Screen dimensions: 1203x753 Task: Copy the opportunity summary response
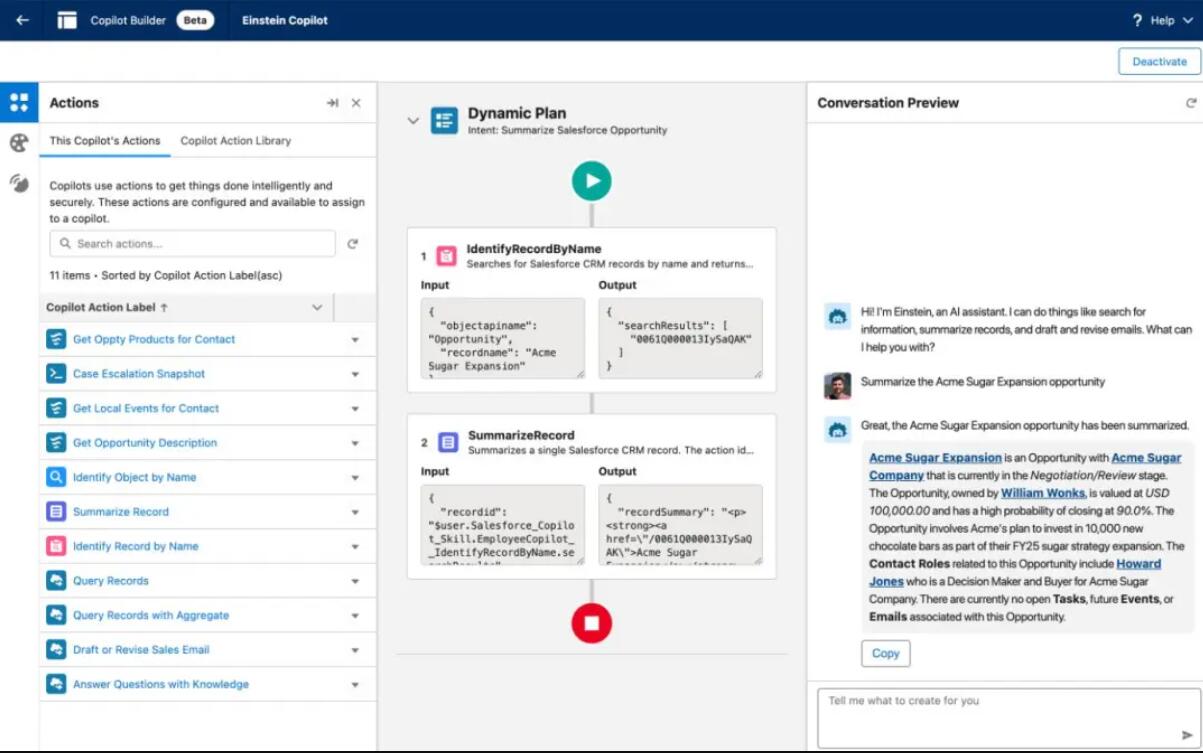point(885,653)
